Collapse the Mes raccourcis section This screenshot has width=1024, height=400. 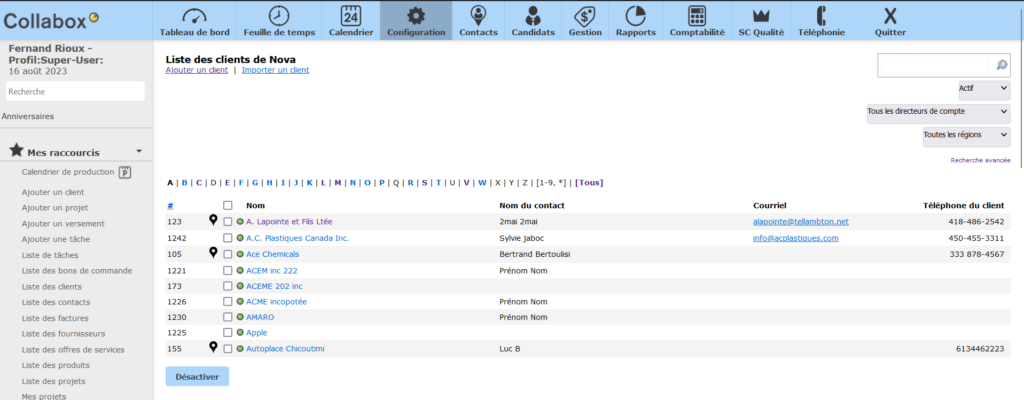tap(138, 152)
